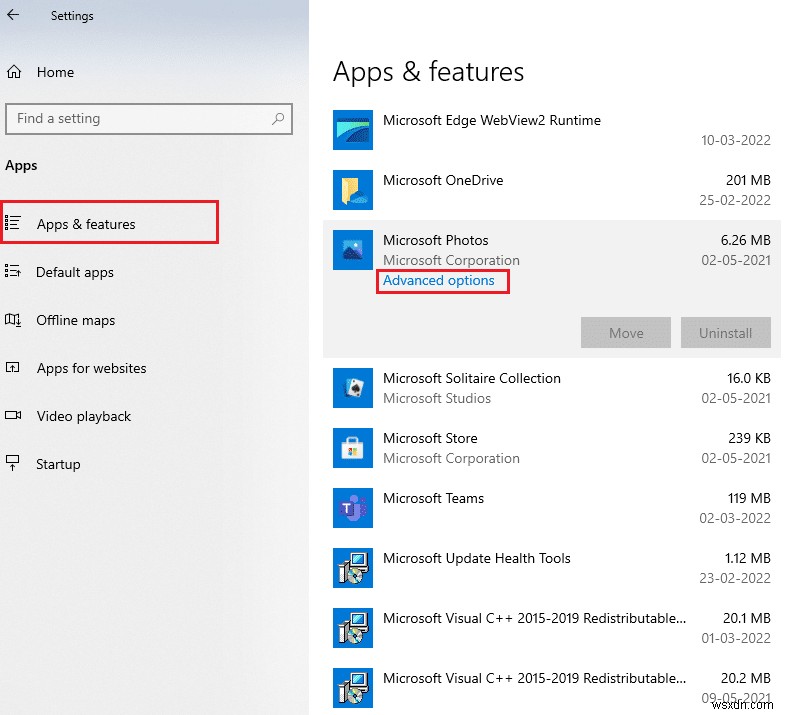785x715 pixels.
Task: Open Apps for websites settings
Action: [92, 369]
